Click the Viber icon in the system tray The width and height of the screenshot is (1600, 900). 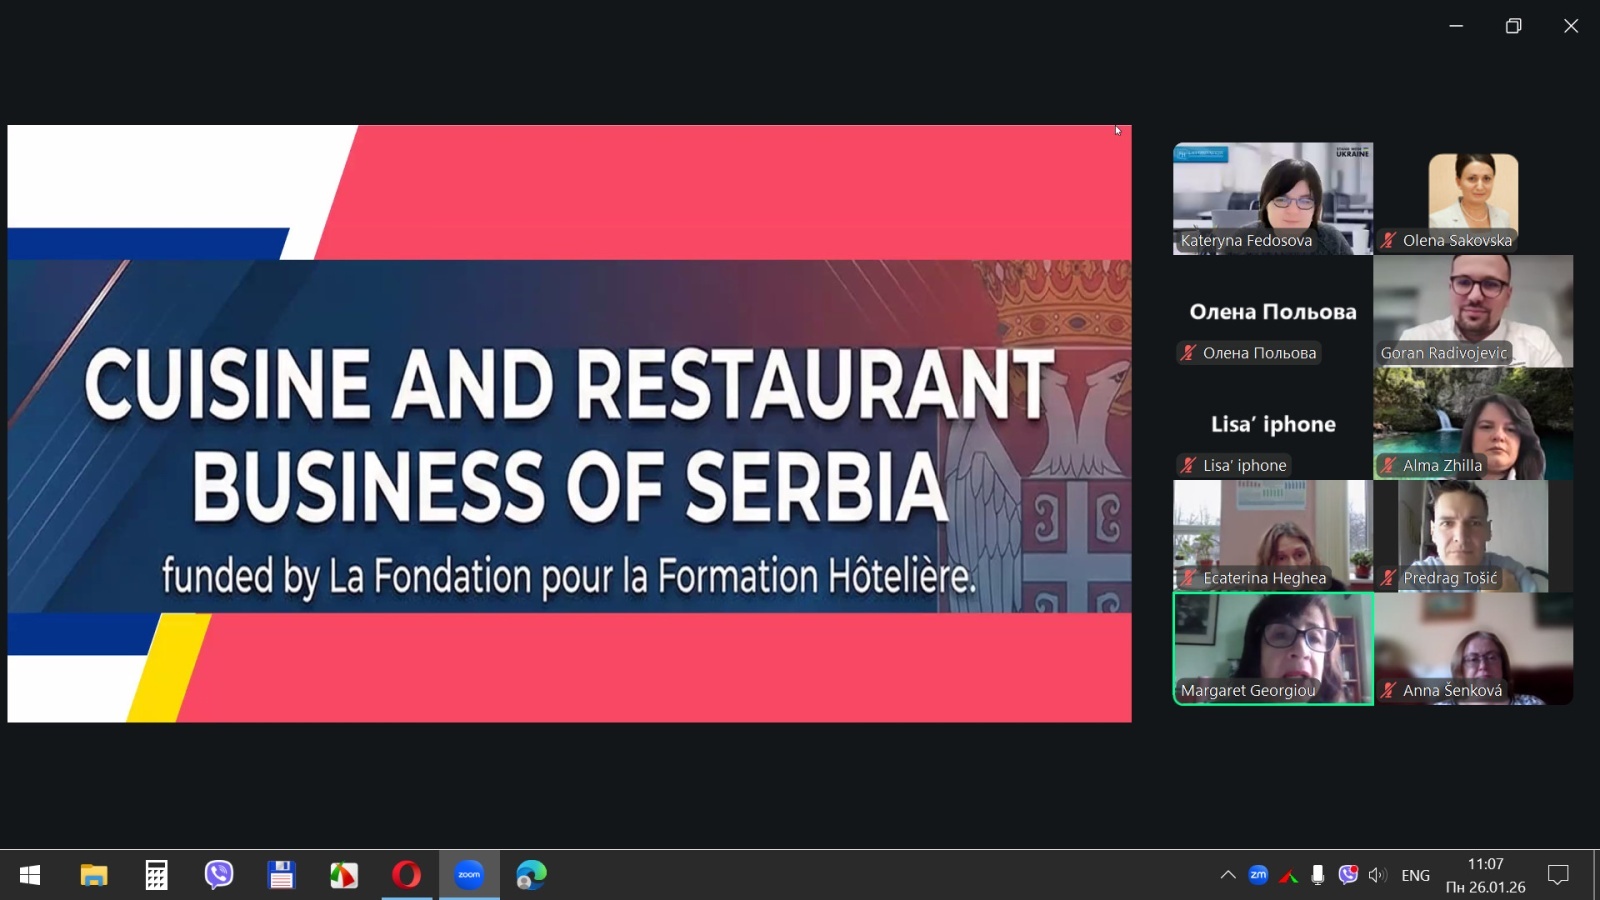click(1348, 875)
